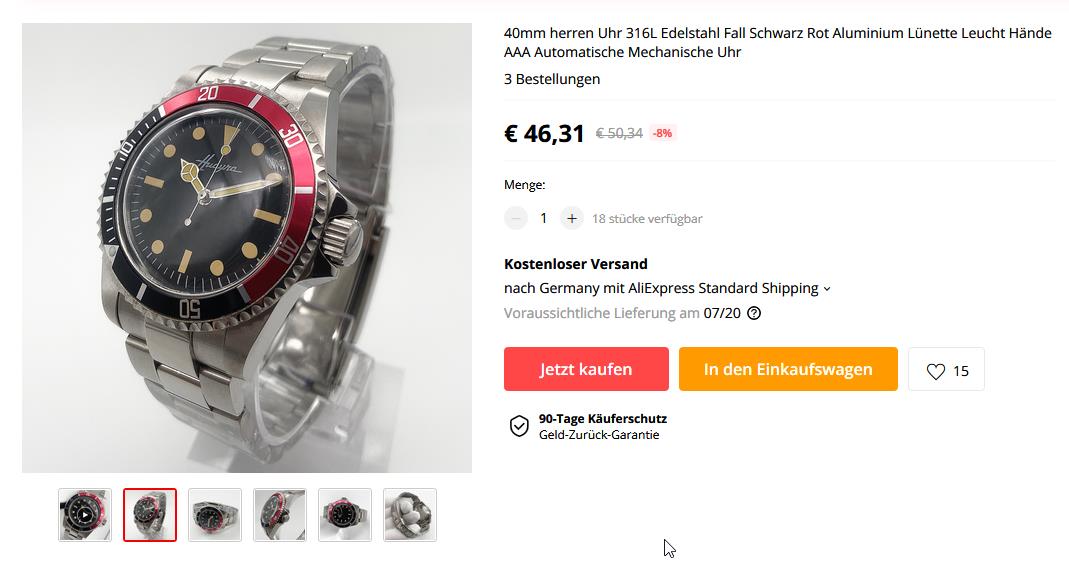The image size is (1069, 570).
Task: Select the third thumbnail showing watch side
Action: click(215, 515)
